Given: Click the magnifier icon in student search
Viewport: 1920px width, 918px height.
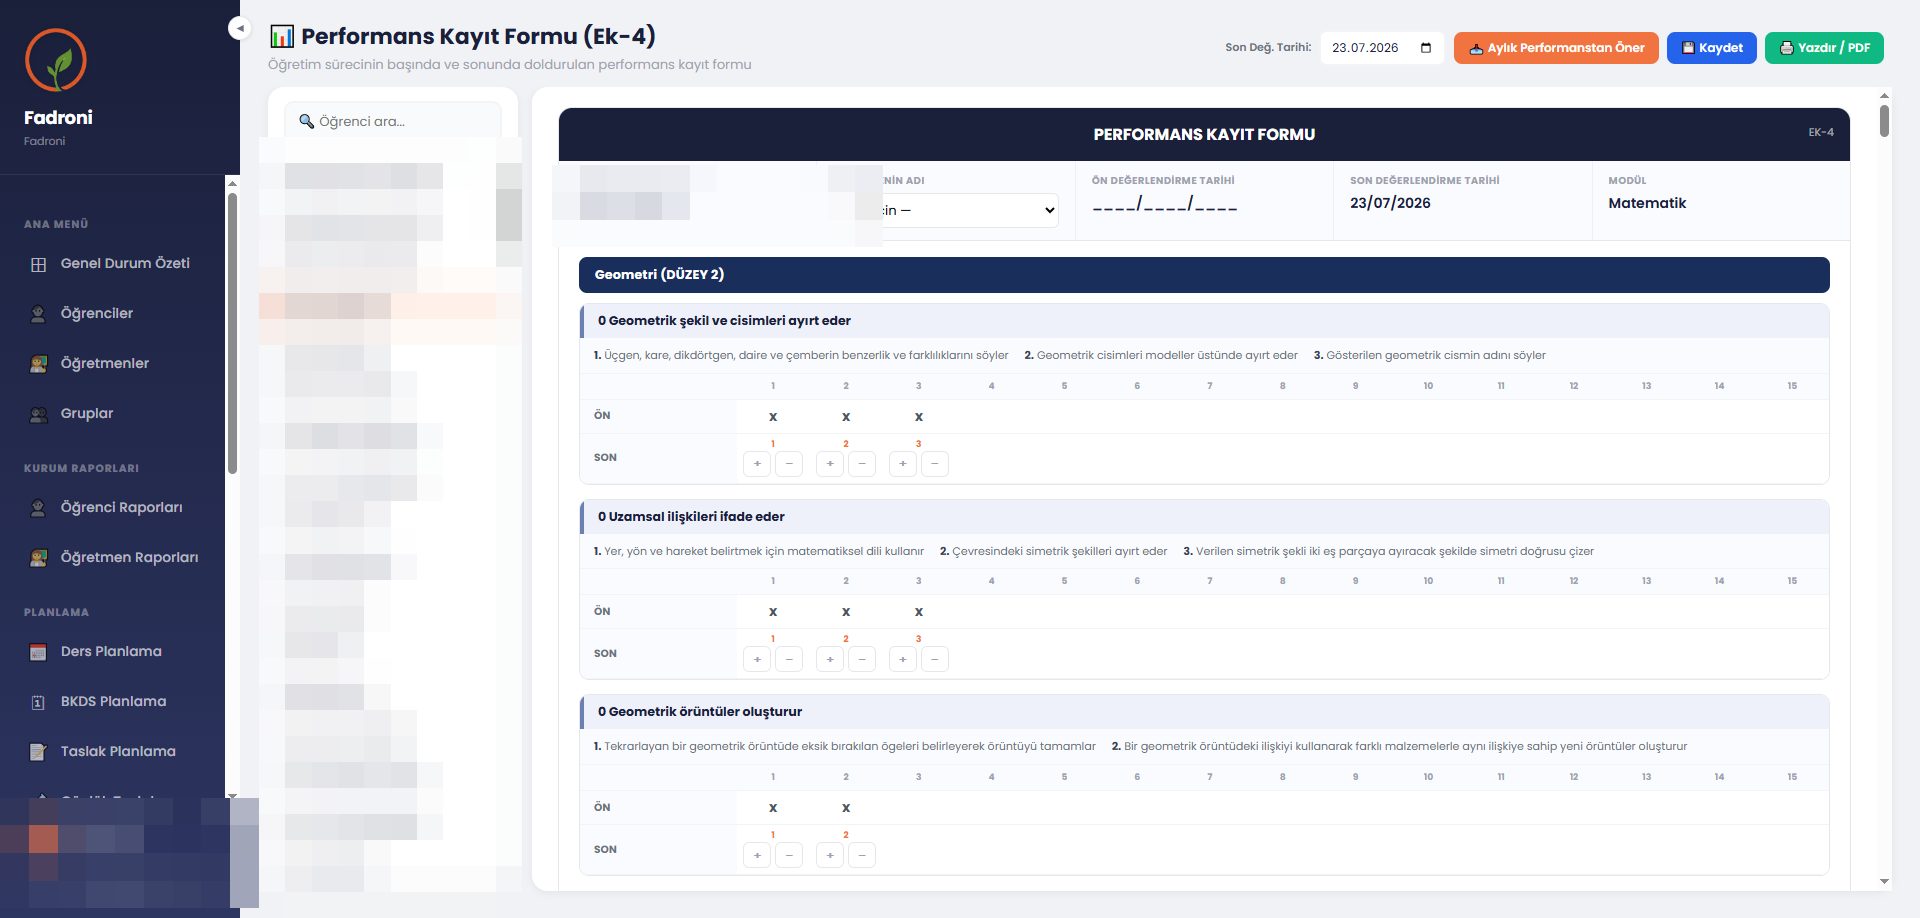Looking at the screenshot, I should [306, 121].
